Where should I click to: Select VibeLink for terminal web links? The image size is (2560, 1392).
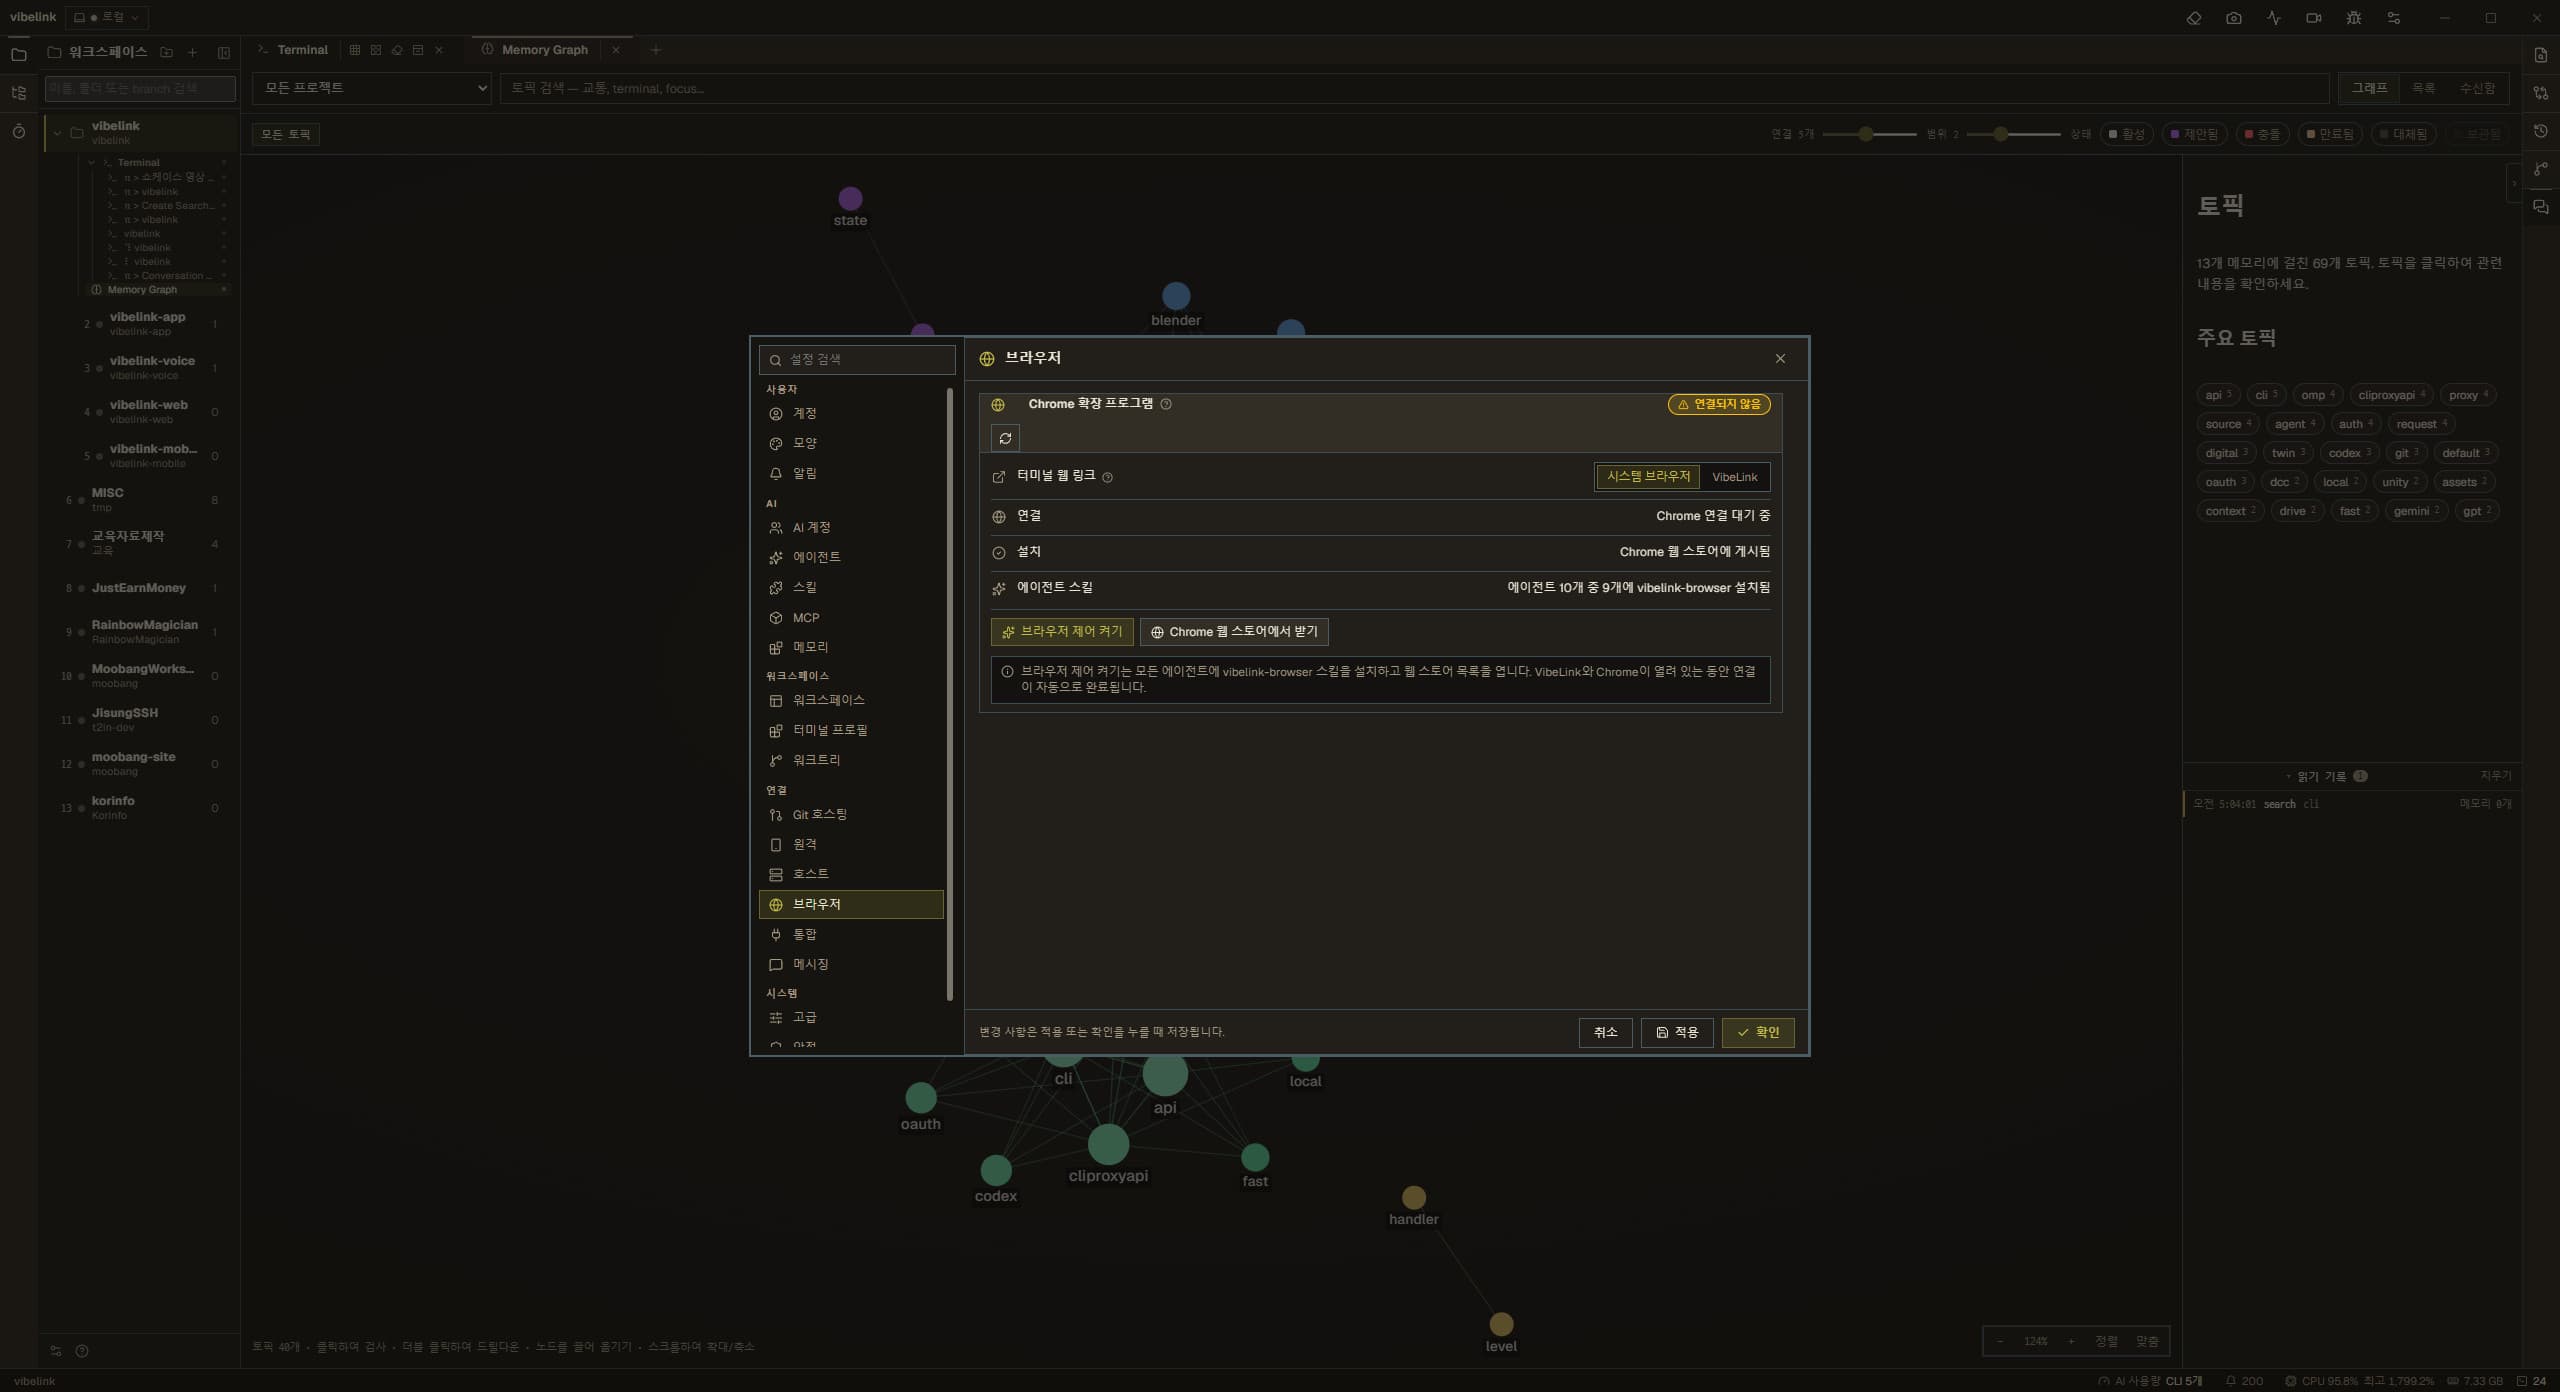click(1734, 477)
